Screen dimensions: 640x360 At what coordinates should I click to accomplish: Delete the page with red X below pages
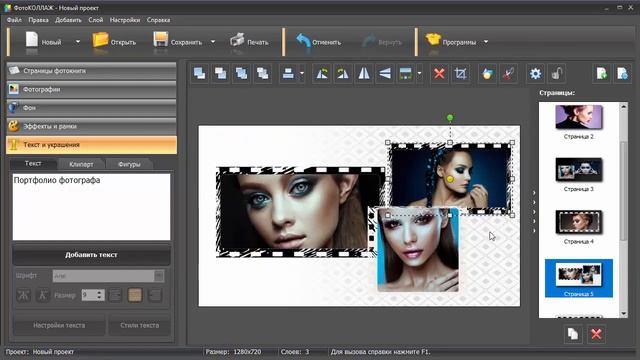(596, 334)
